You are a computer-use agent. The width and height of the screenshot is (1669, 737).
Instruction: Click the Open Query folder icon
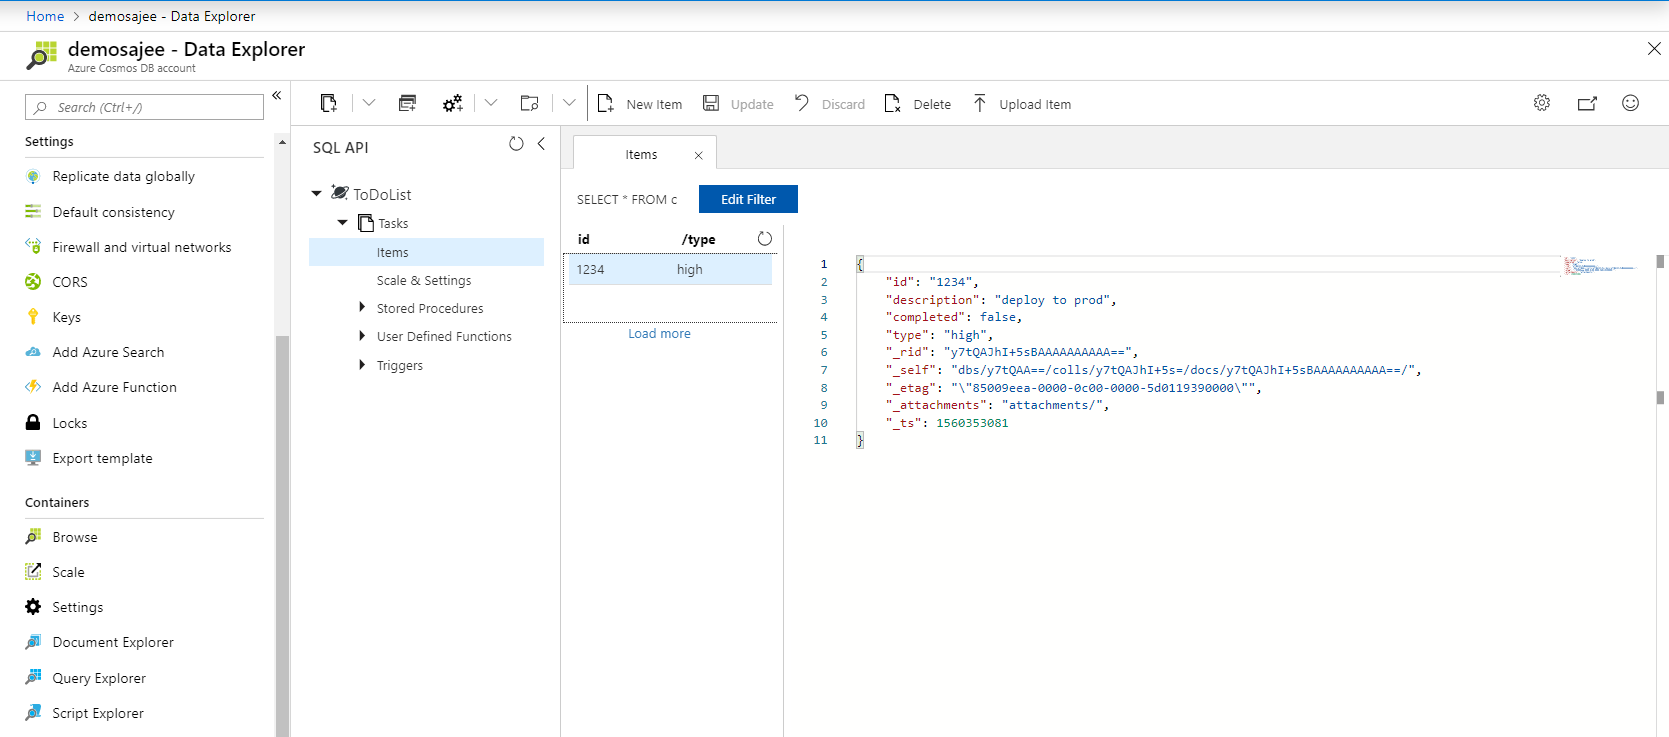coord(530,103)
